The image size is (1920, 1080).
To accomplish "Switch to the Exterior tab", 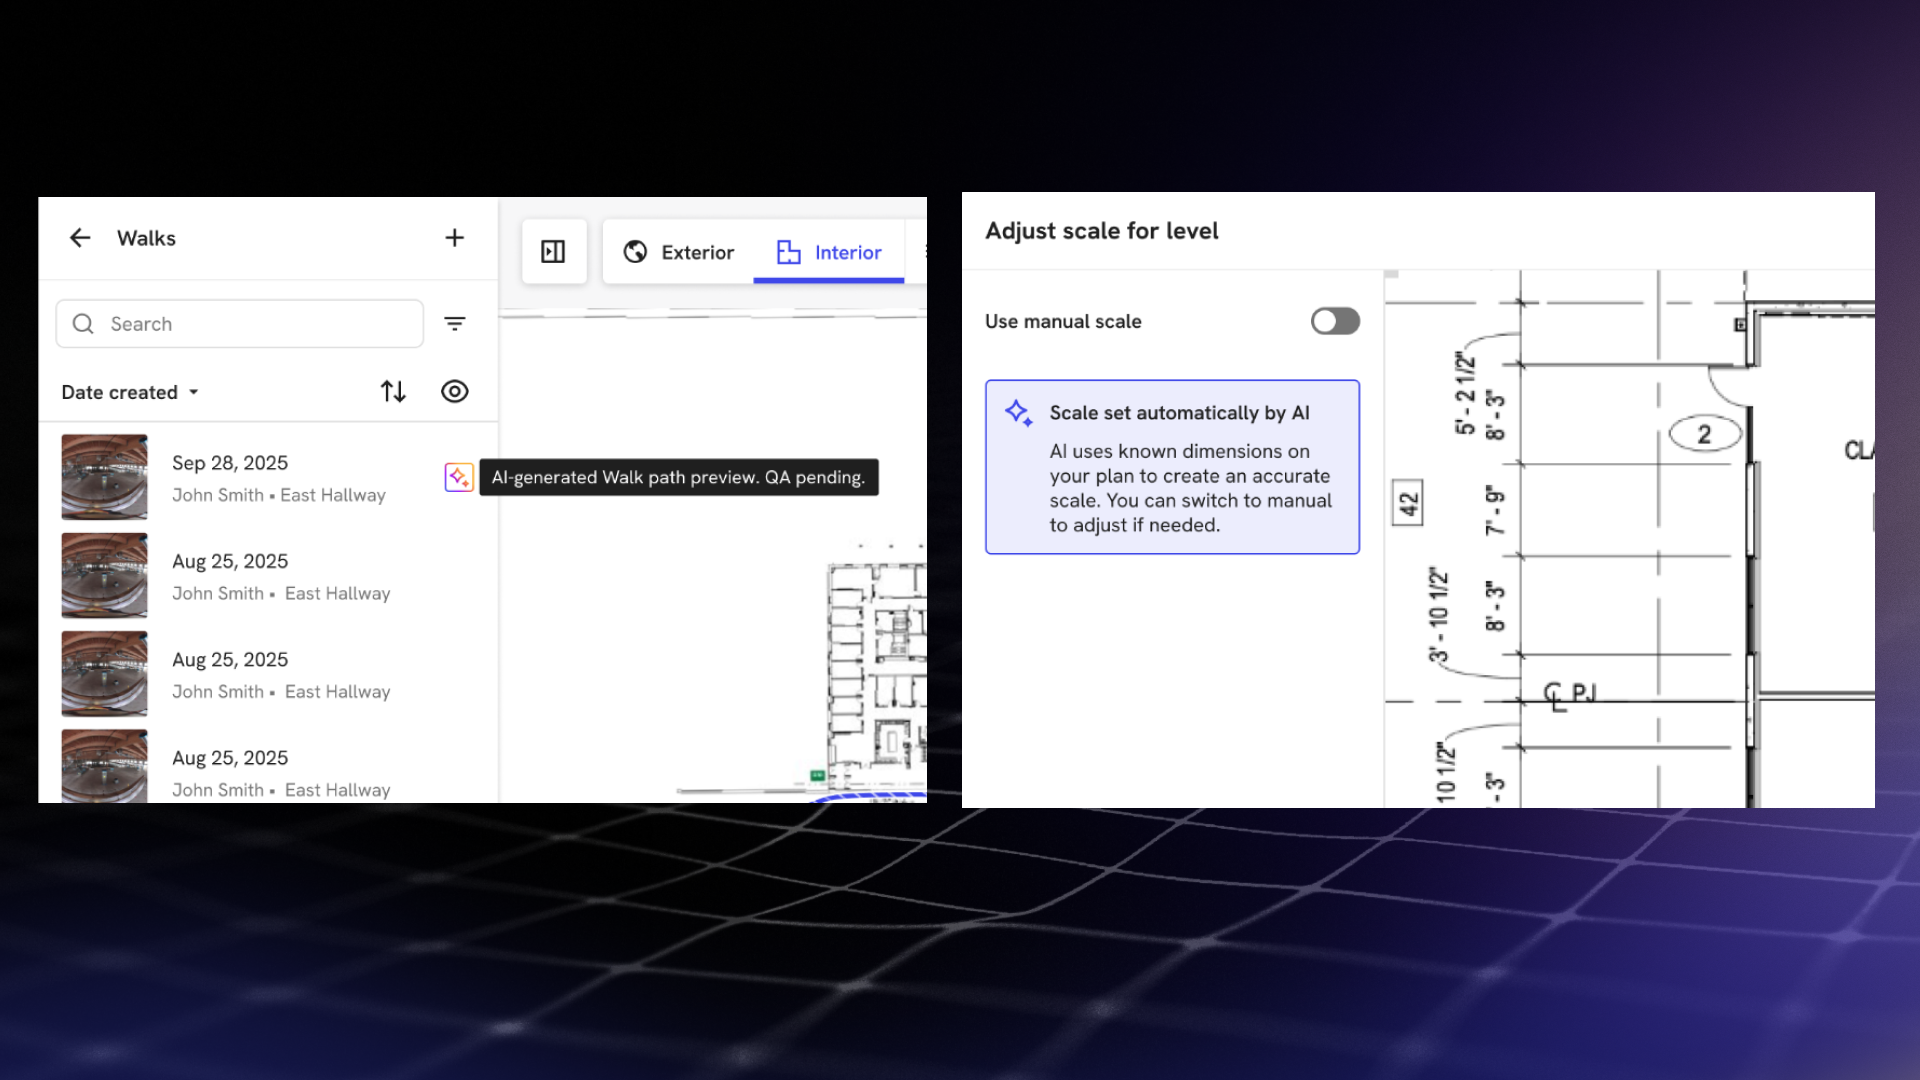I will tap(679, 252).
